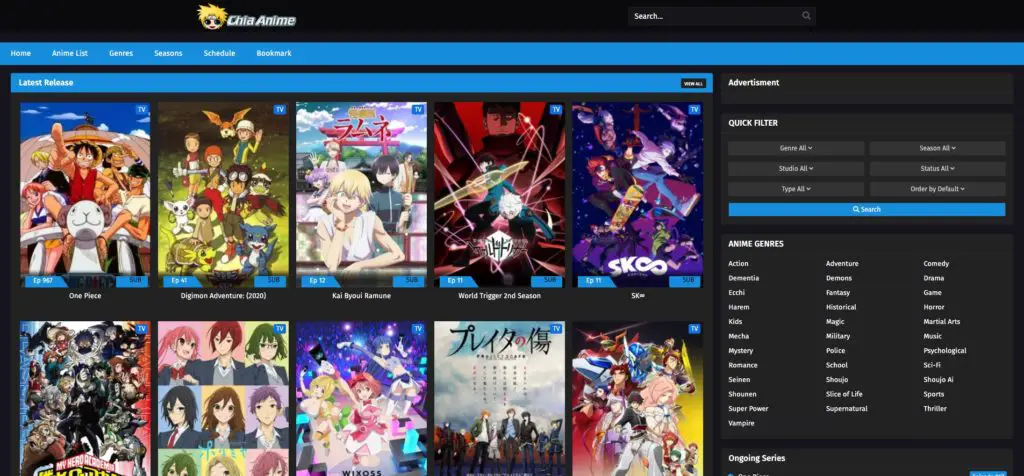Open Genres in the navigation bar
Viewport: 1024px width, 476px height.
click(121, 54)
